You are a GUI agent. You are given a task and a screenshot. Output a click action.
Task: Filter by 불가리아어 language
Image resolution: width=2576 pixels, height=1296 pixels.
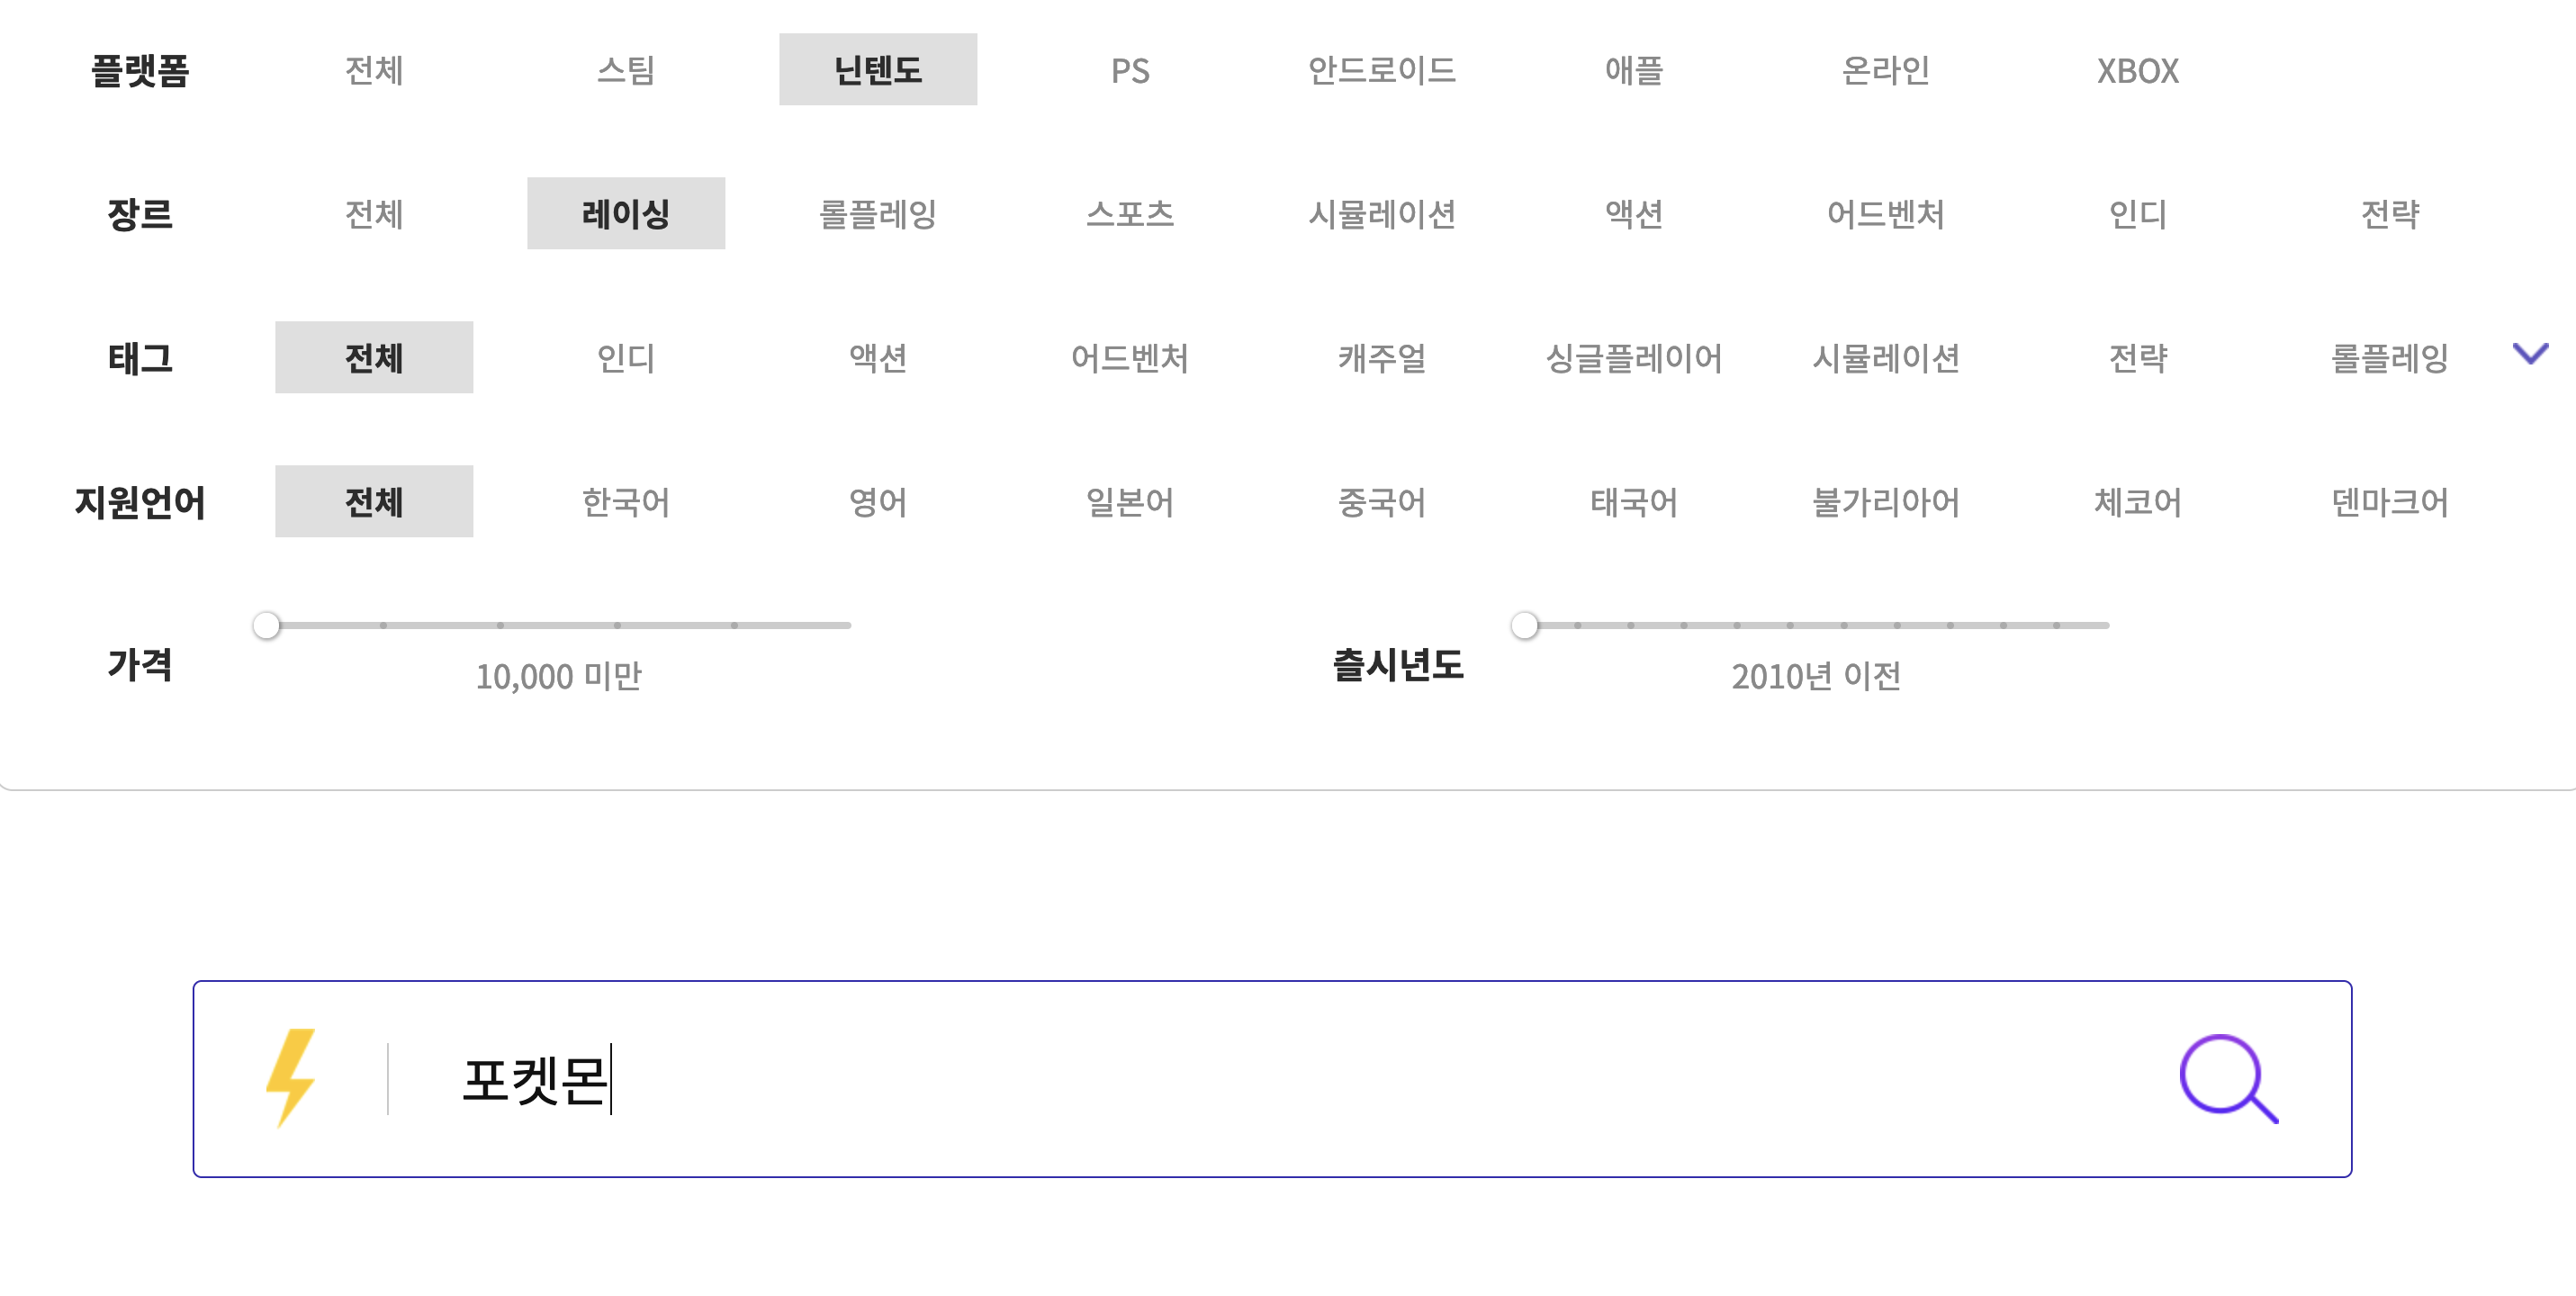(1886, 502)
